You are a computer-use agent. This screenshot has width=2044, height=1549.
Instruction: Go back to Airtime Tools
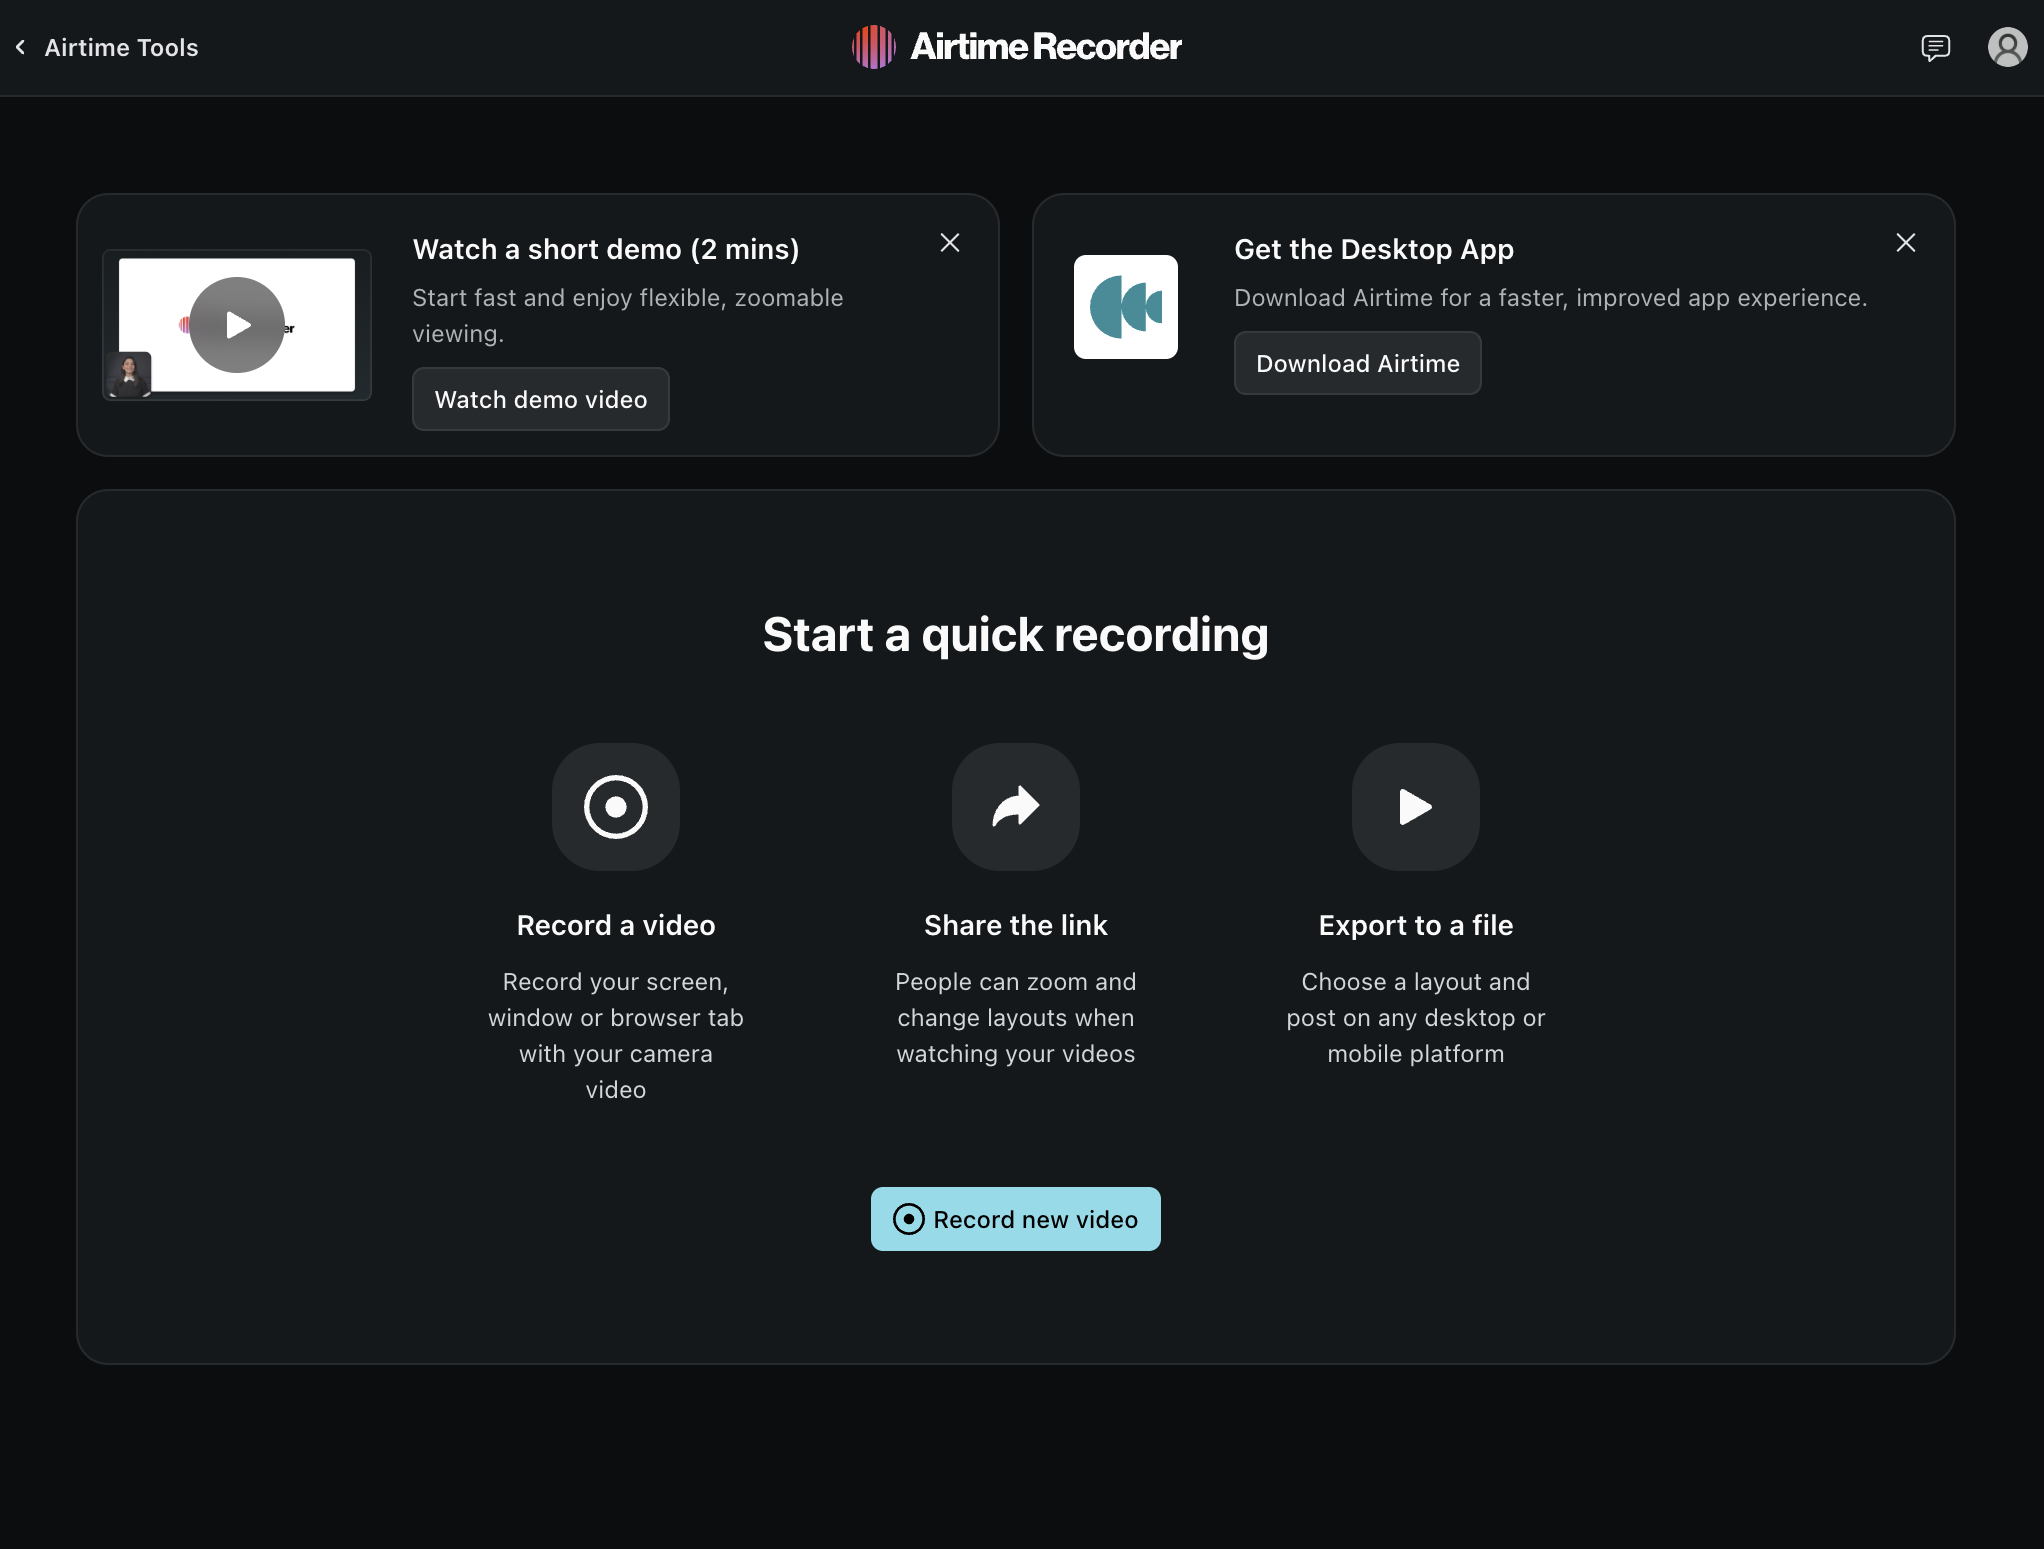point(121,47)
